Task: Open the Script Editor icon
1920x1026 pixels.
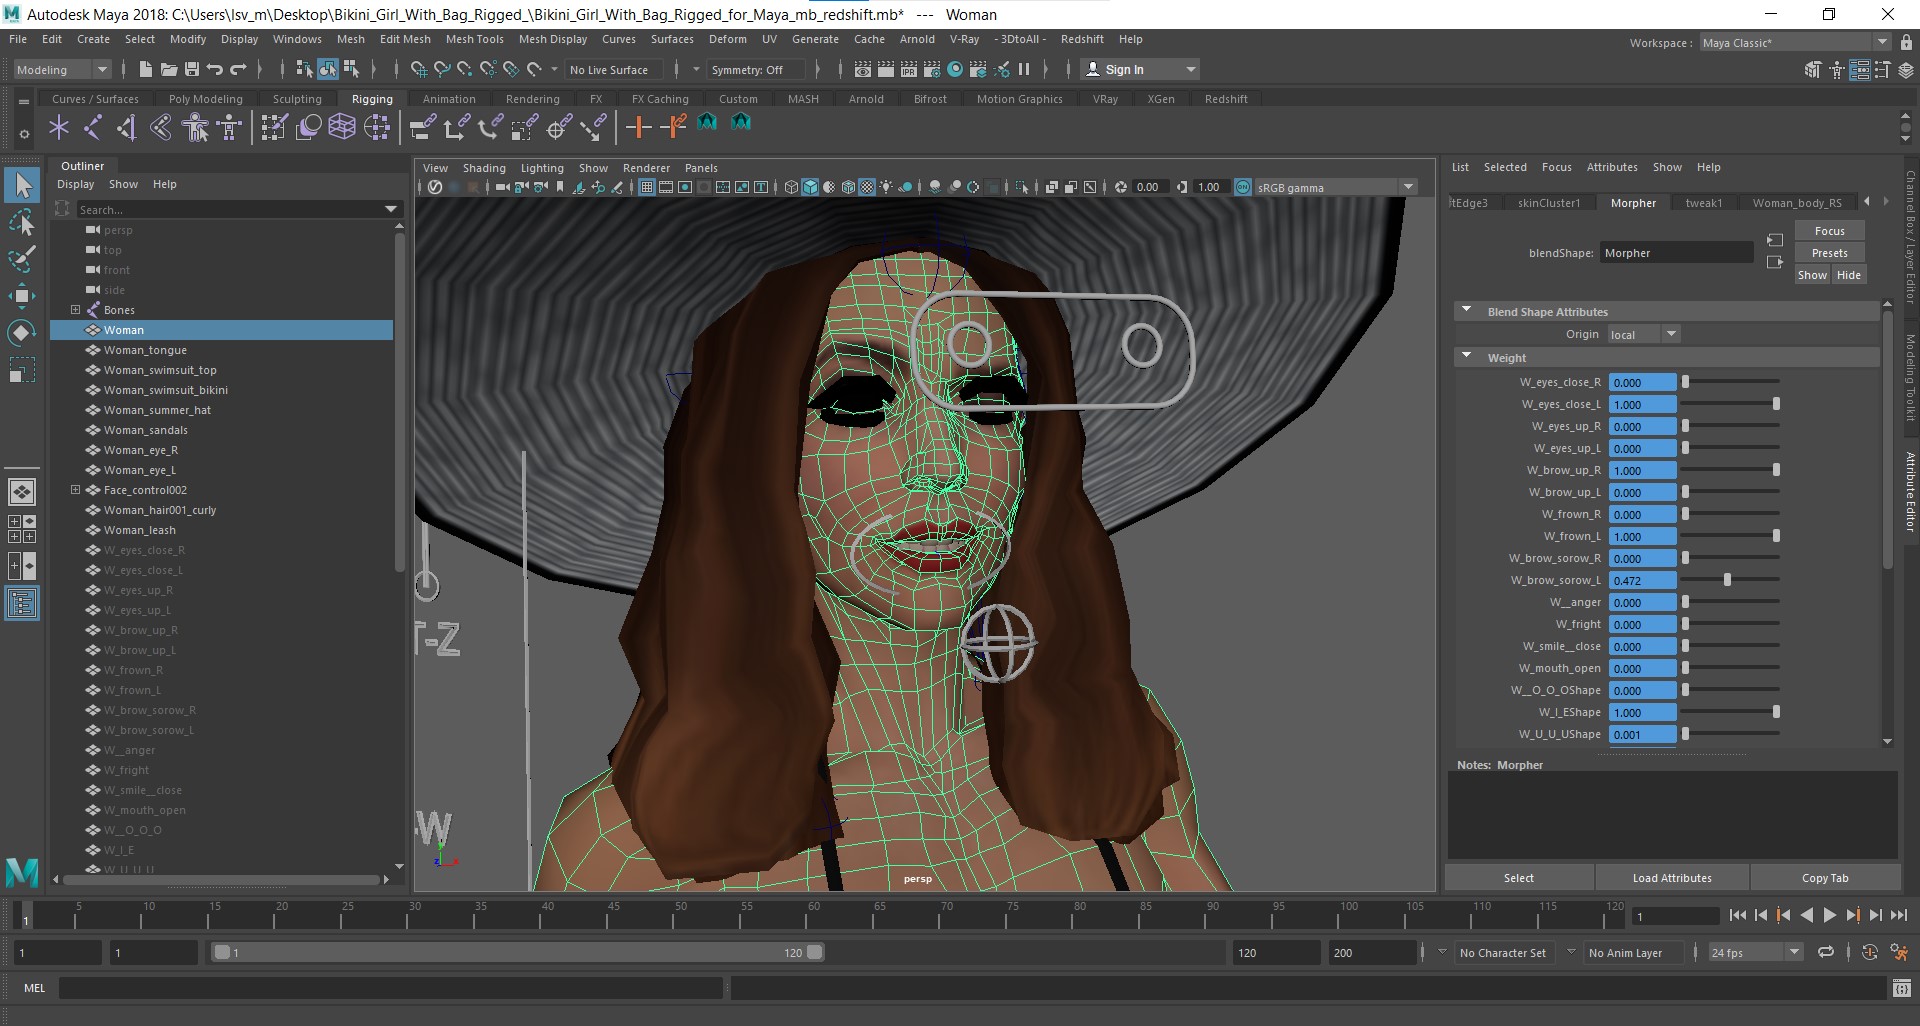Action: pos(1902,989)
